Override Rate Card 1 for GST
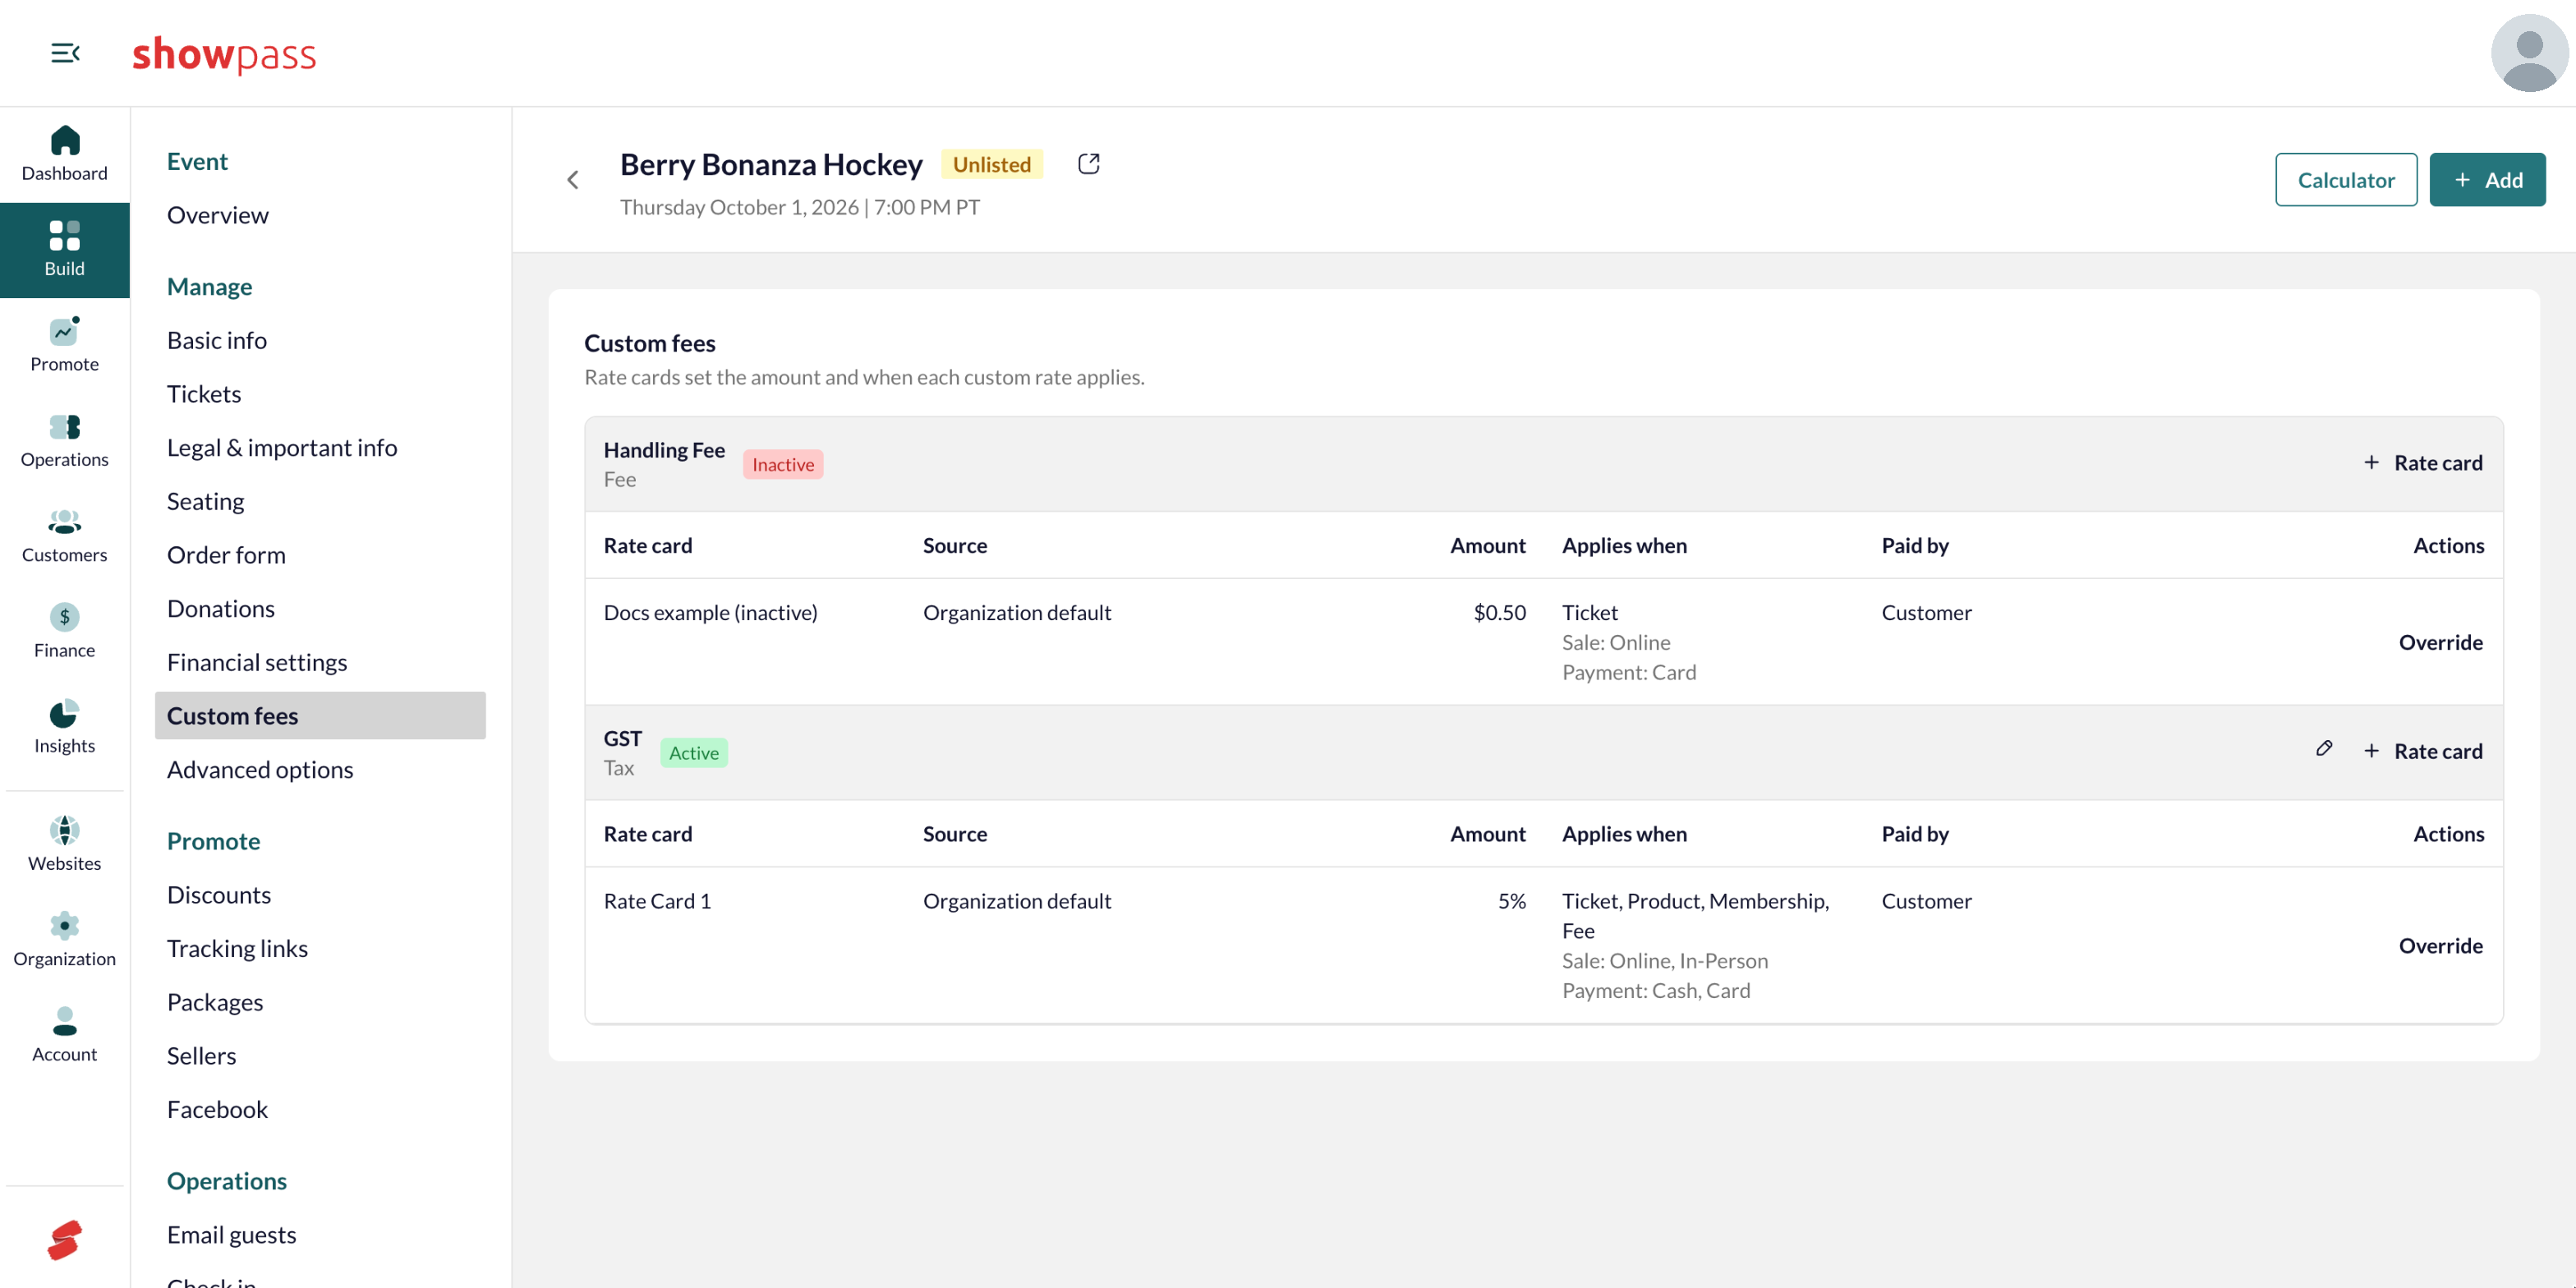2576x1288 pixels. click(2440, 946)
